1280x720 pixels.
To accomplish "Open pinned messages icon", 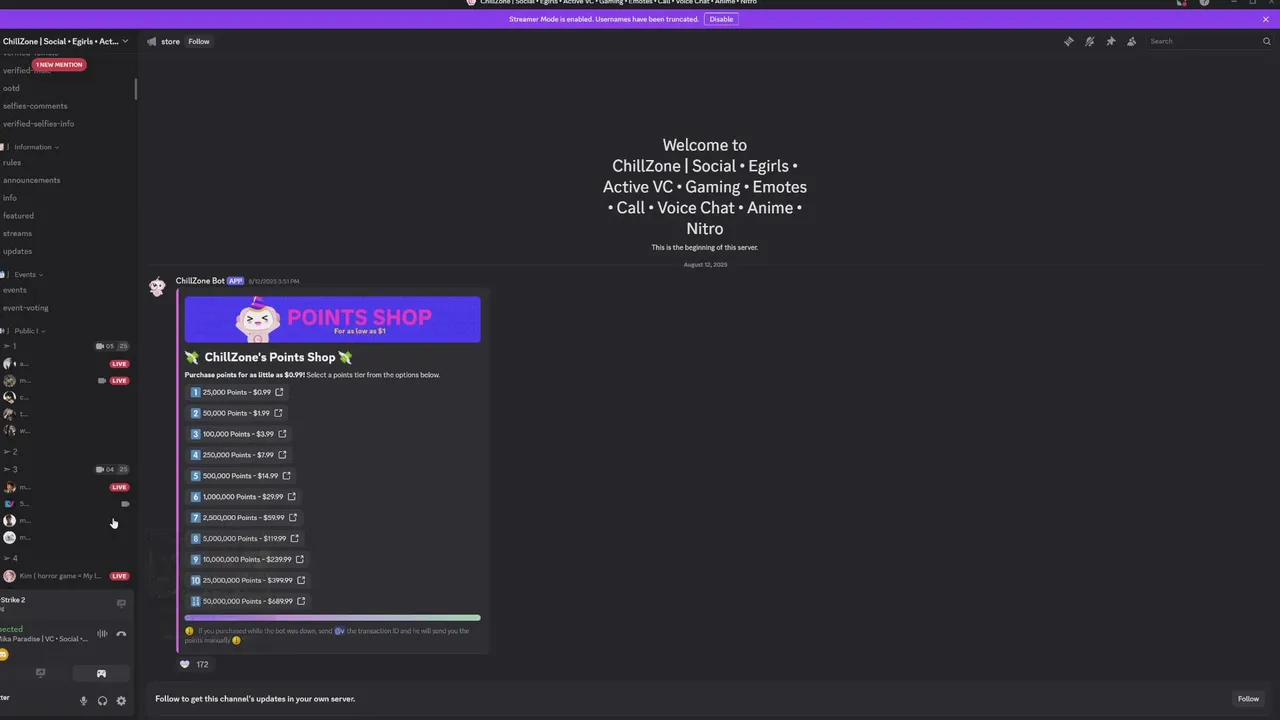I will [x=1110, y=41].
